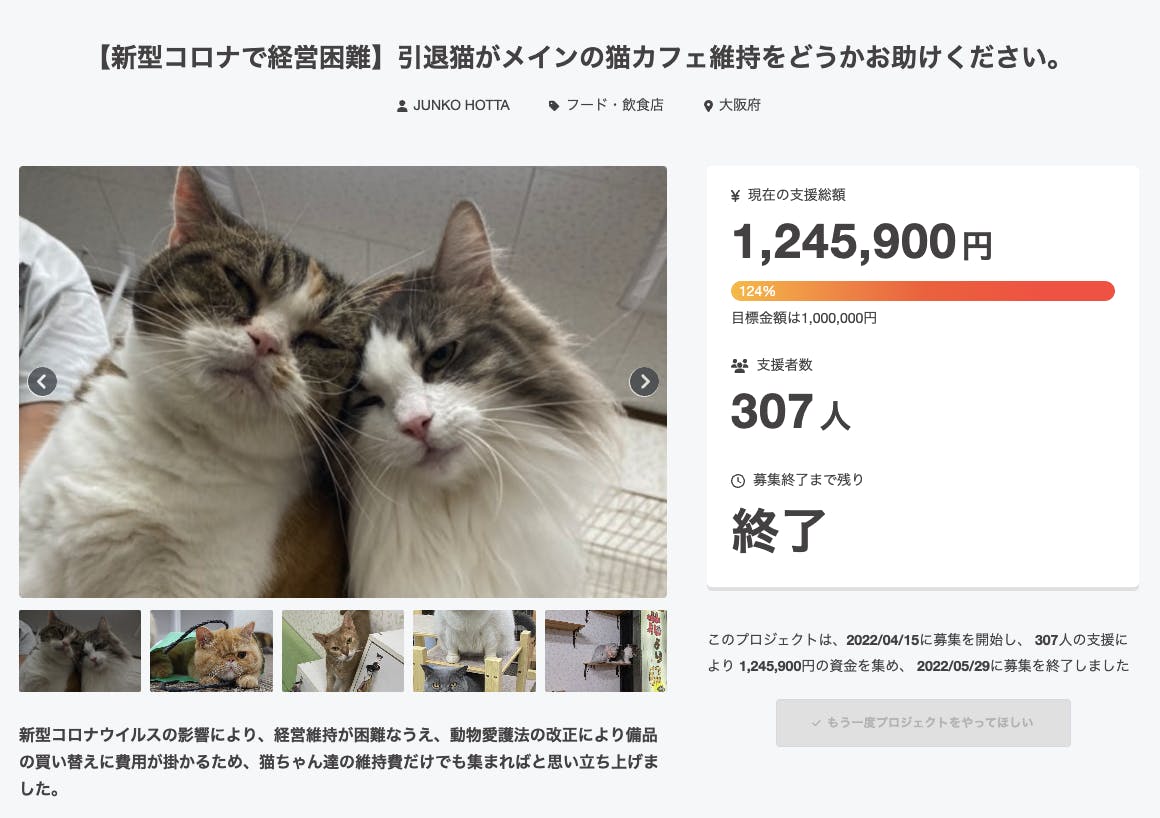The height and width of the screenshot is (818, 1160).
Task: Select the fifth thumbnail with wall shelves
Action: point(606,651)
